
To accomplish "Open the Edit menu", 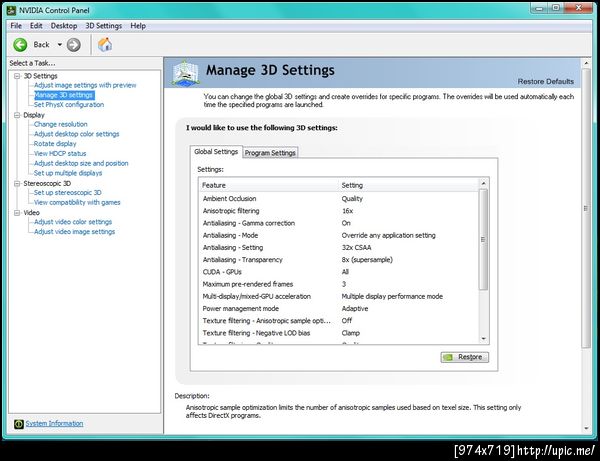I will pyautogui.click(x=36, y=26).
